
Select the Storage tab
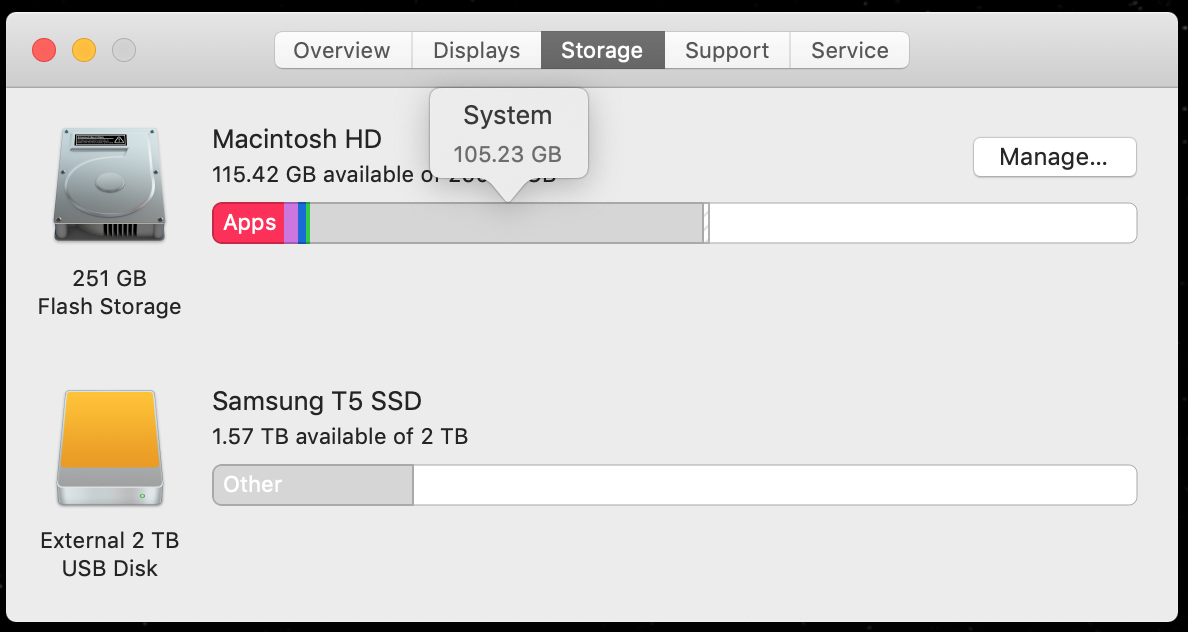coord(602,50)
